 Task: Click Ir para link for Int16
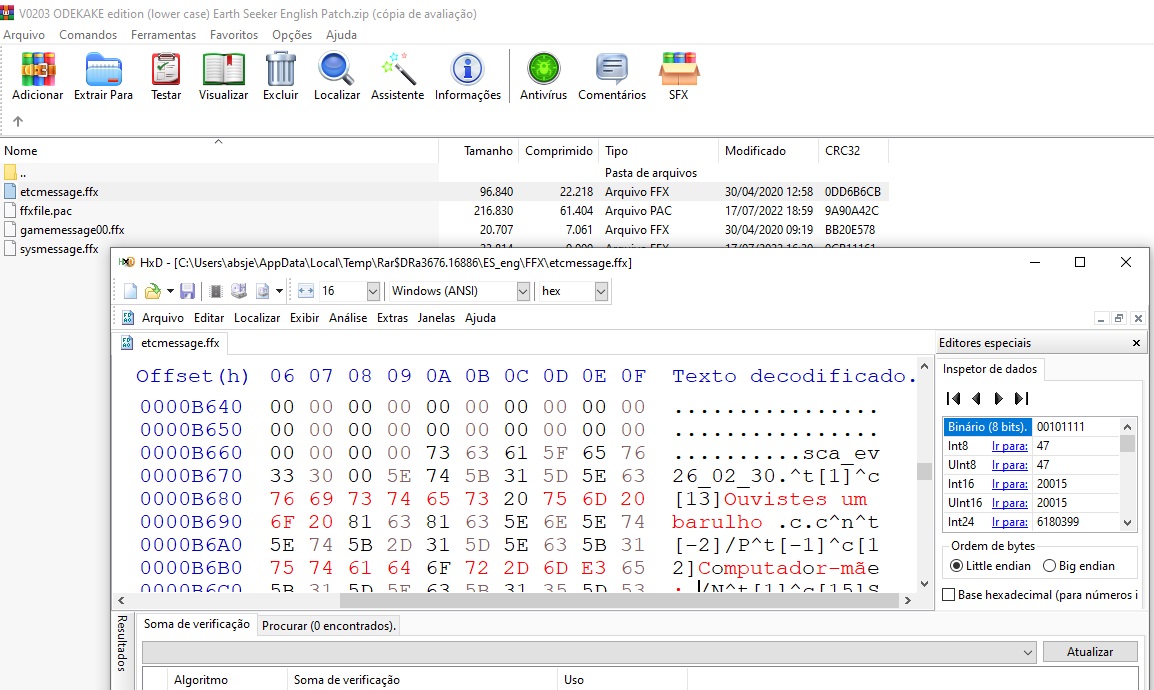point(1010,484)
